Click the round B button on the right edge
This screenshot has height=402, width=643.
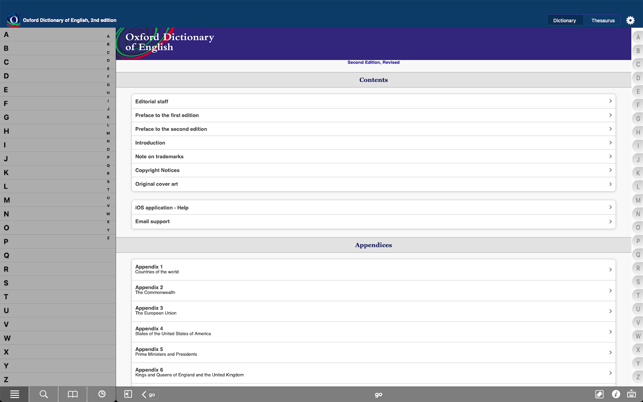[638, 51]
